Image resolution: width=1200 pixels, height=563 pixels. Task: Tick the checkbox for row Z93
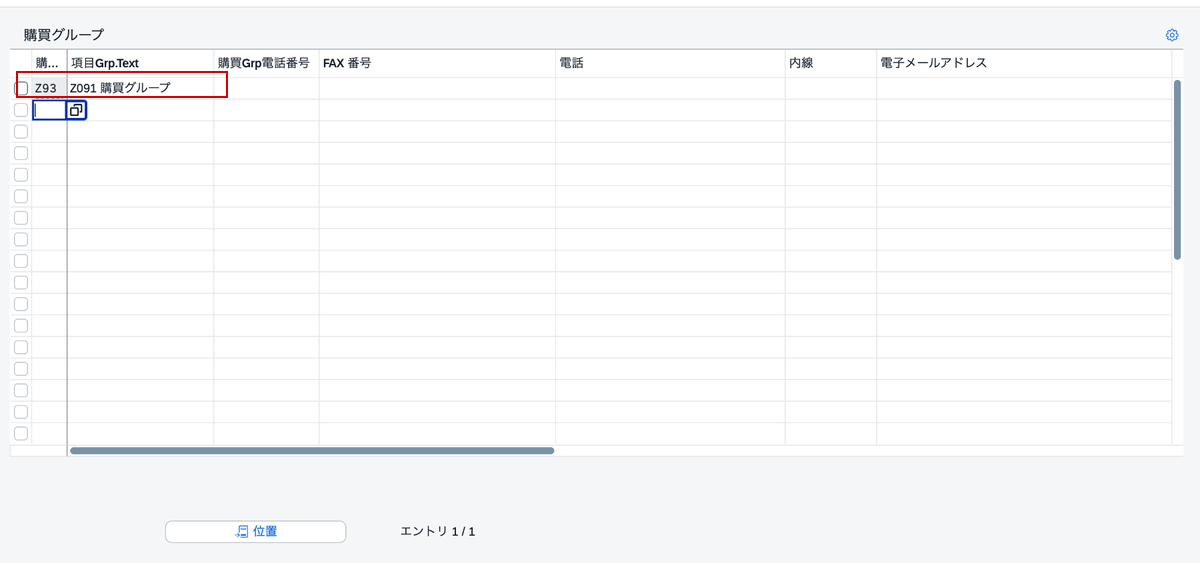pyautogui.click(x=21, y=88)
